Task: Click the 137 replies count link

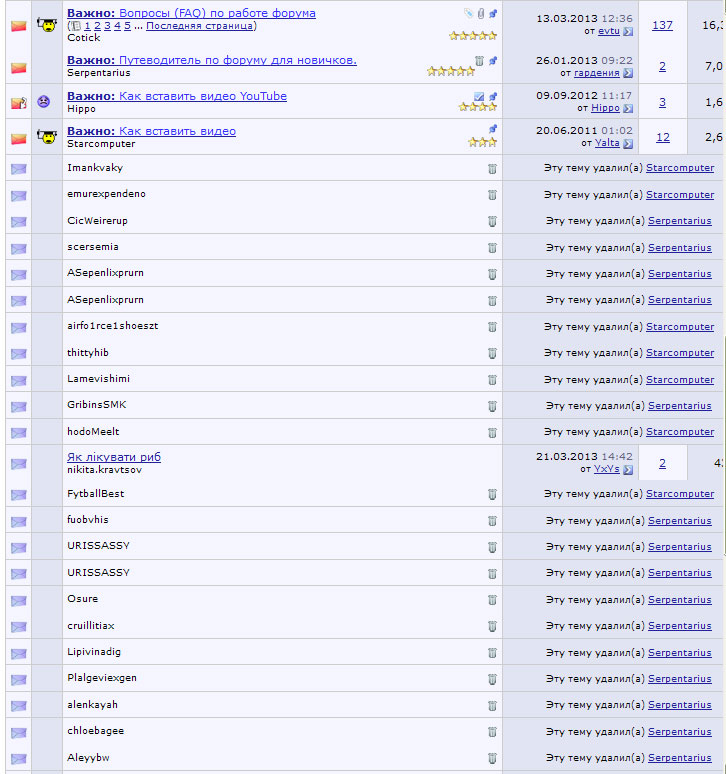Action: [x=662, y=25]
